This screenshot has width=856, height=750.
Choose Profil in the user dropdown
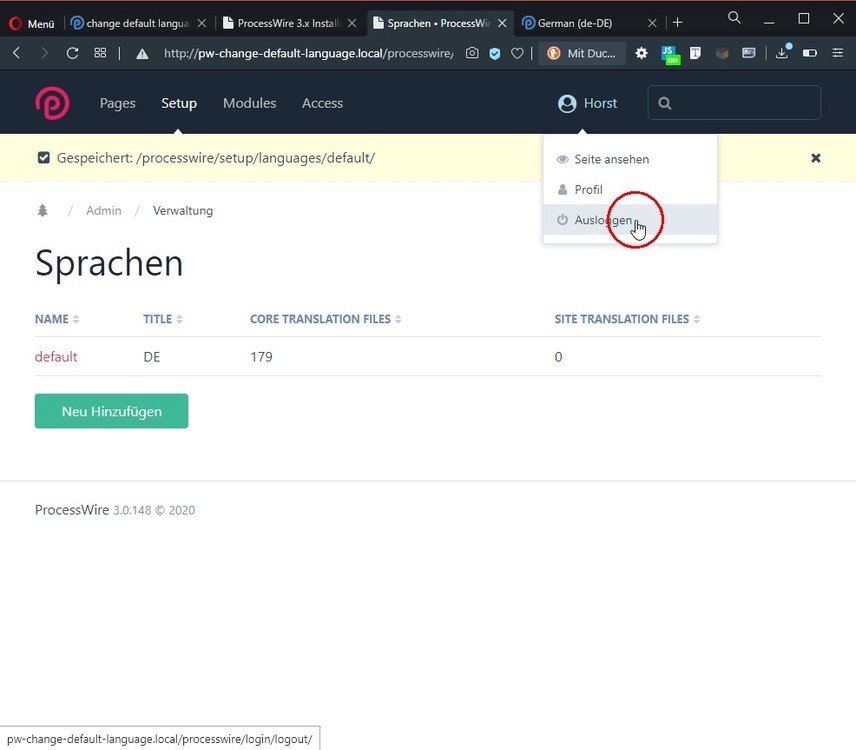tap(588, 190)
